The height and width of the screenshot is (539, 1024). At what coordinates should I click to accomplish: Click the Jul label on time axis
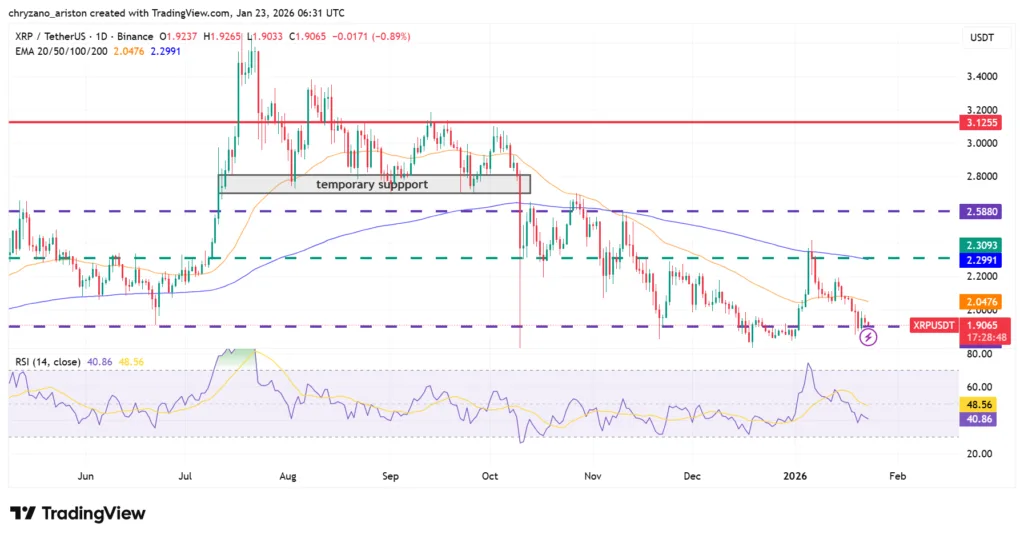coord(185,476)
